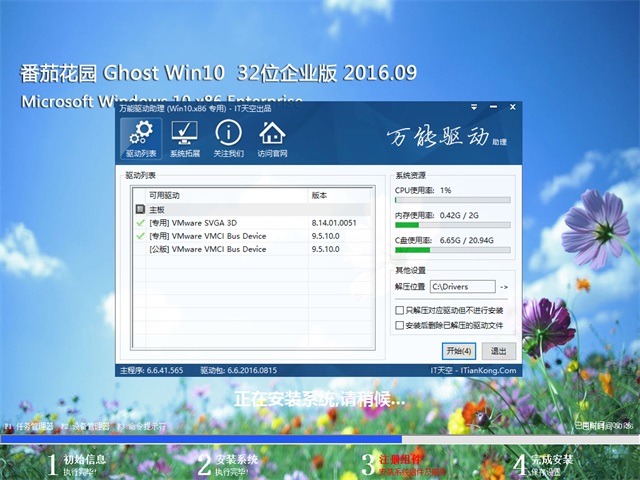640x480 pixels.
Task: Uncheck the [专用] VMware SVGA 3D driver
Action: pyautogui.click(x=140, y=223)
